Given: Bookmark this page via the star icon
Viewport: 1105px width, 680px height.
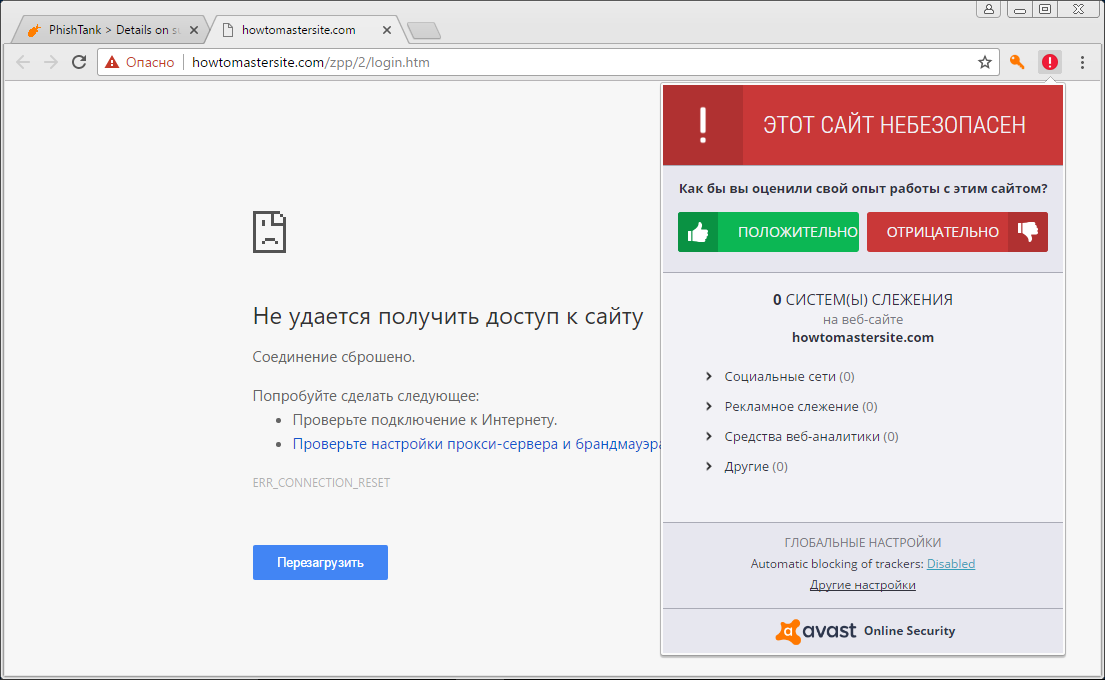Looking at the screenshot, I should point(985,62).
